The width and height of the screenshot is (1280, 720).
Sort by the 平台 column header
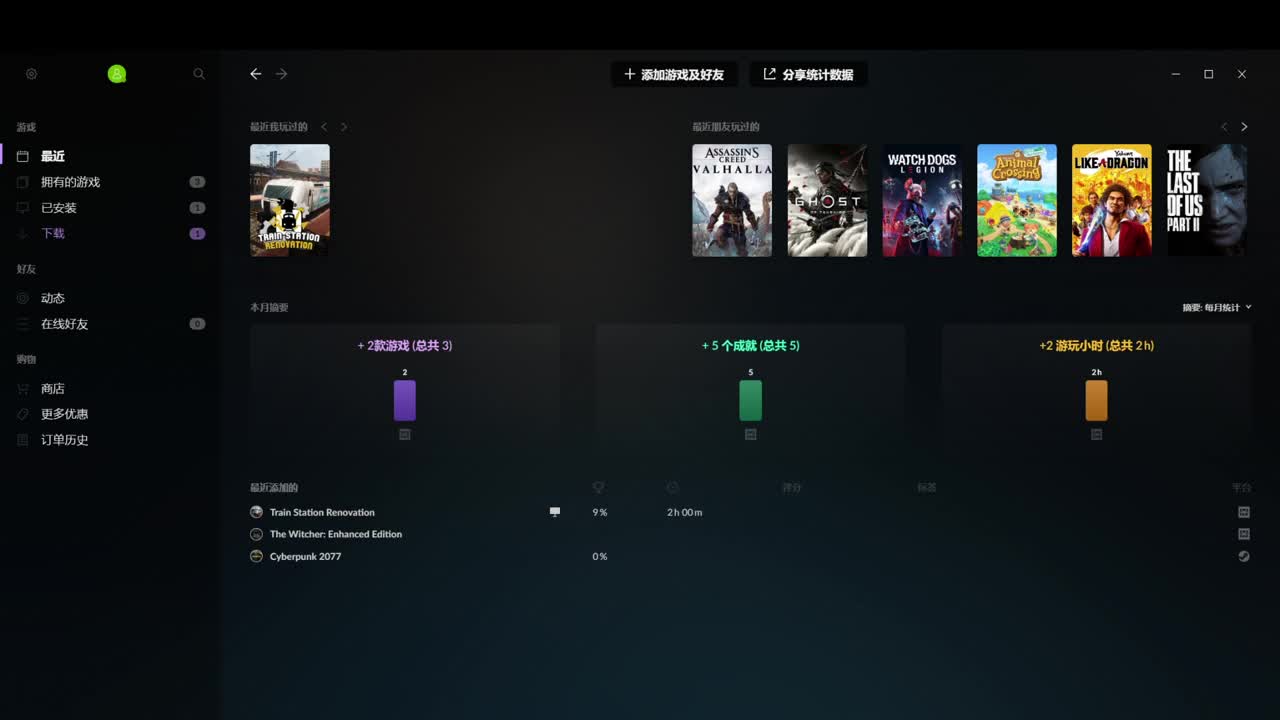point(1241,488)
